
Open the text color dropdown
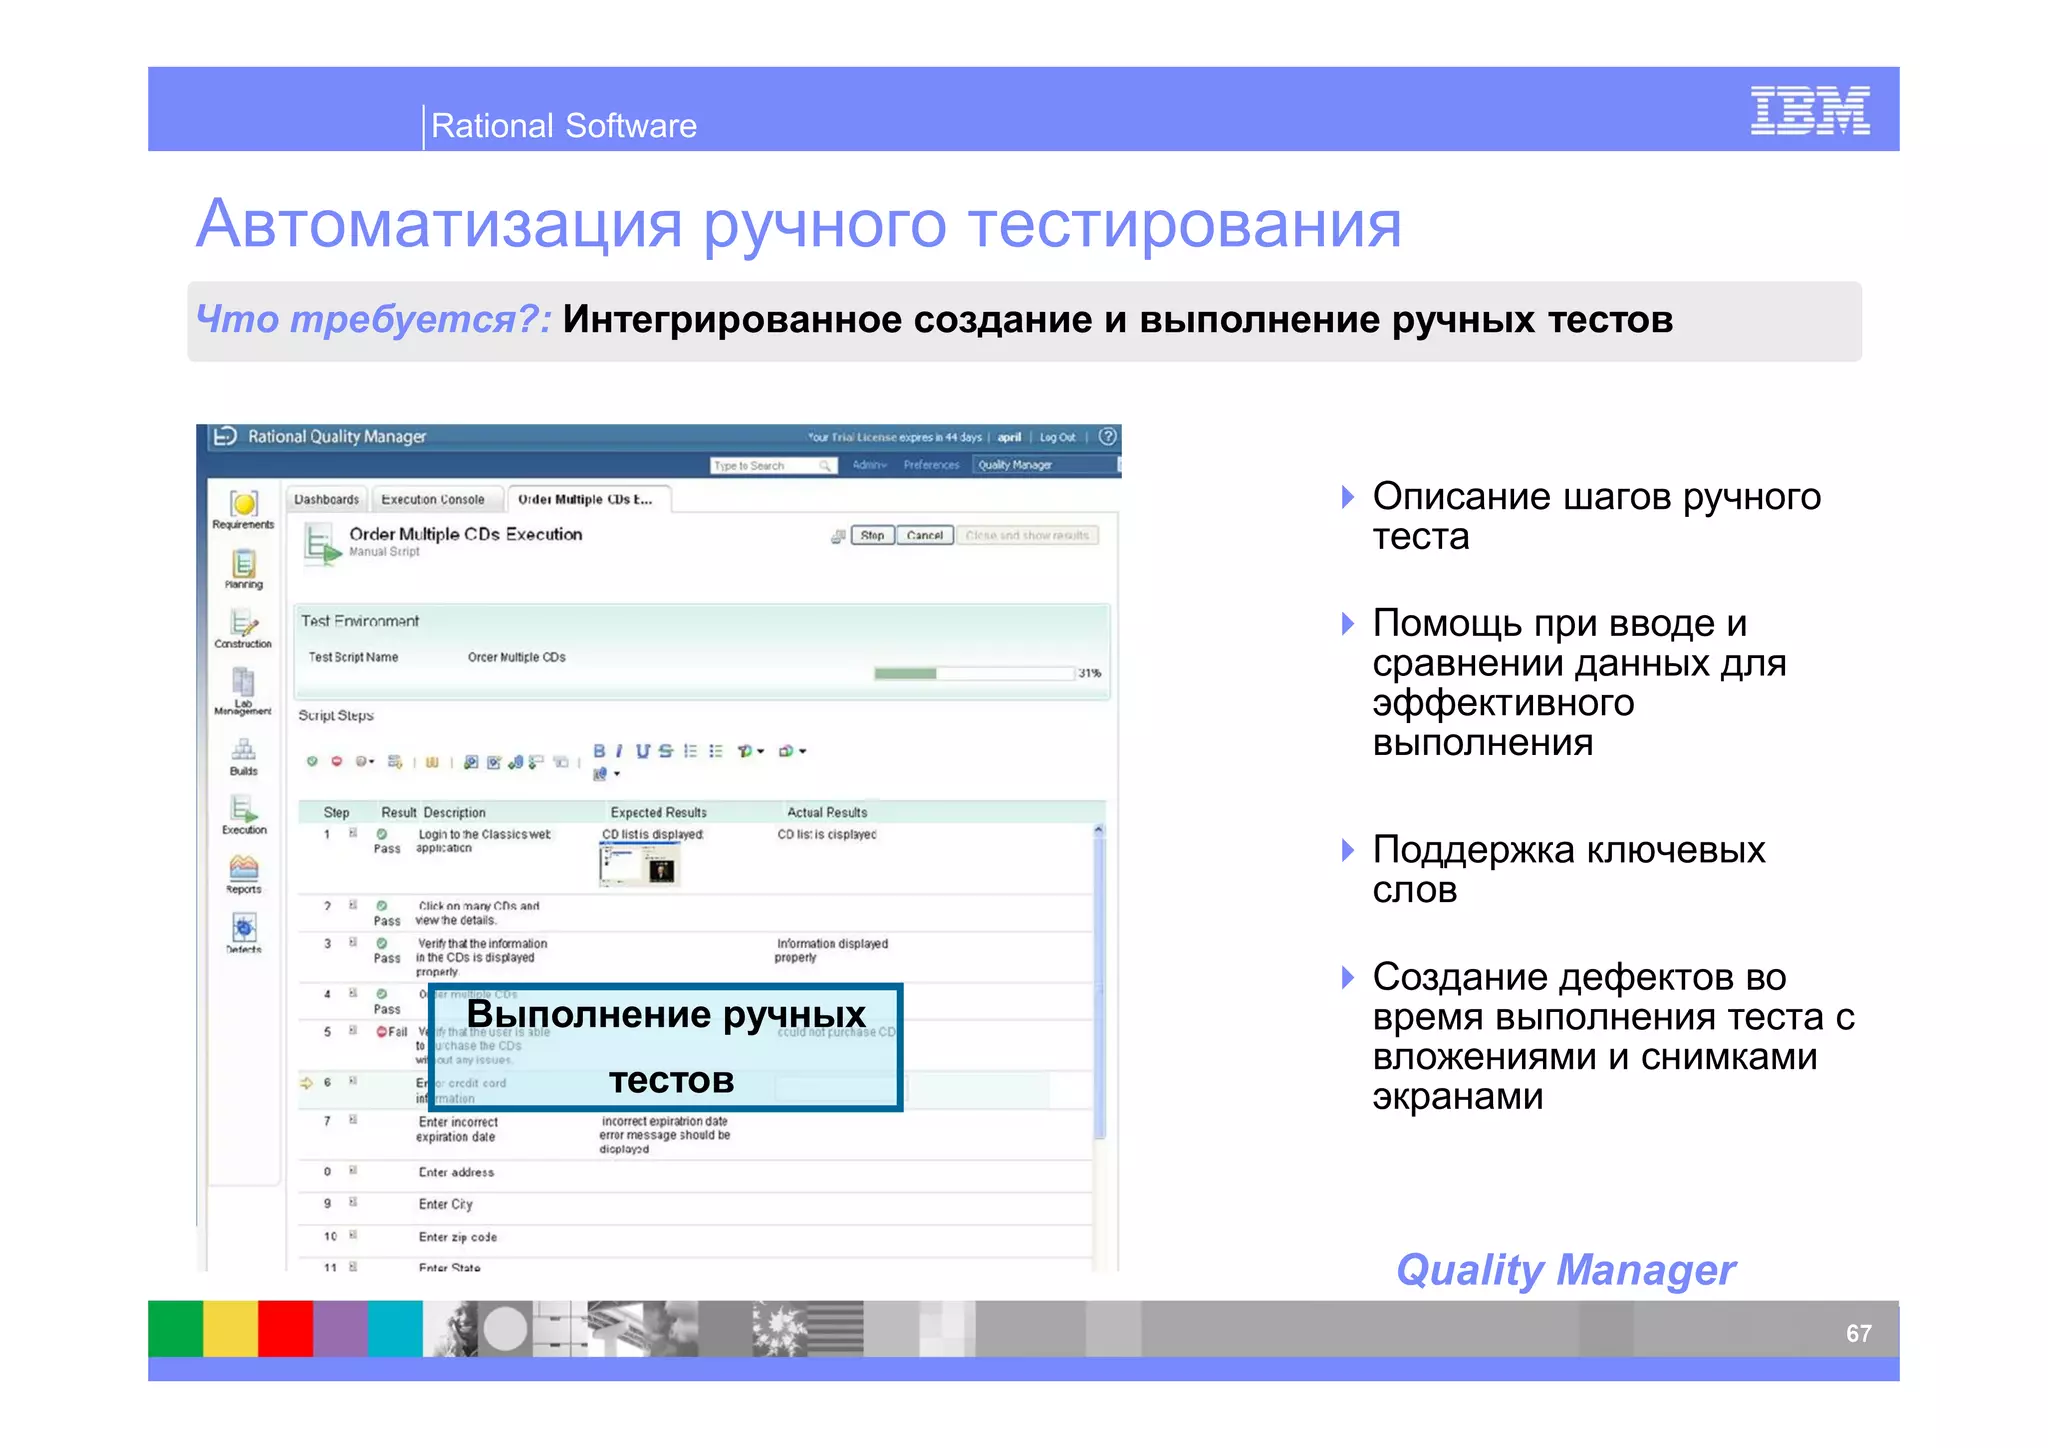(x=750, y=751)
